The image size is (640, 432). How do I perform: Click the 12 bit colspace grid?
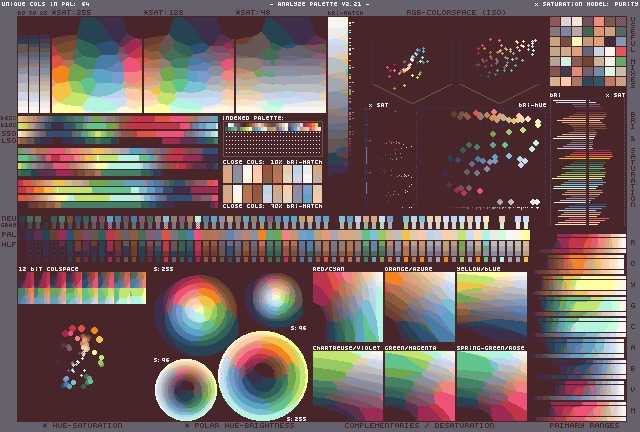(81, 288)
